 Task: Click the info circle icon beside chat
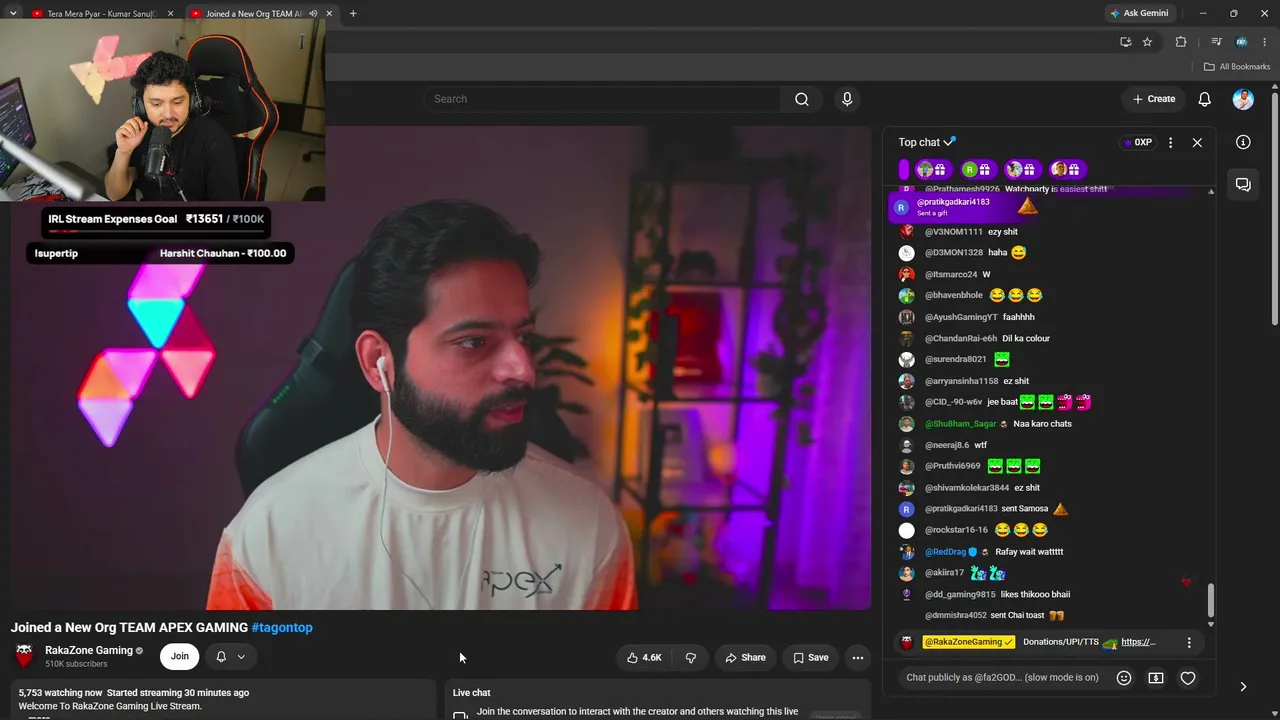[x=1243, y=142]
